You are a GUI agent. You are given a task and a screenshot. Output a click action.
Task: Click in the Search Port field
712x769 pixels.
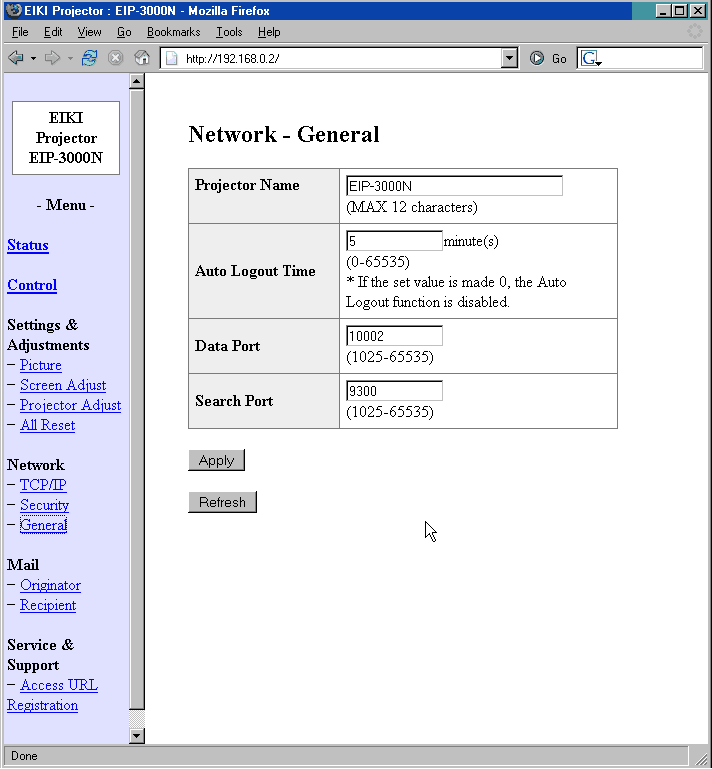coord(394,391)
